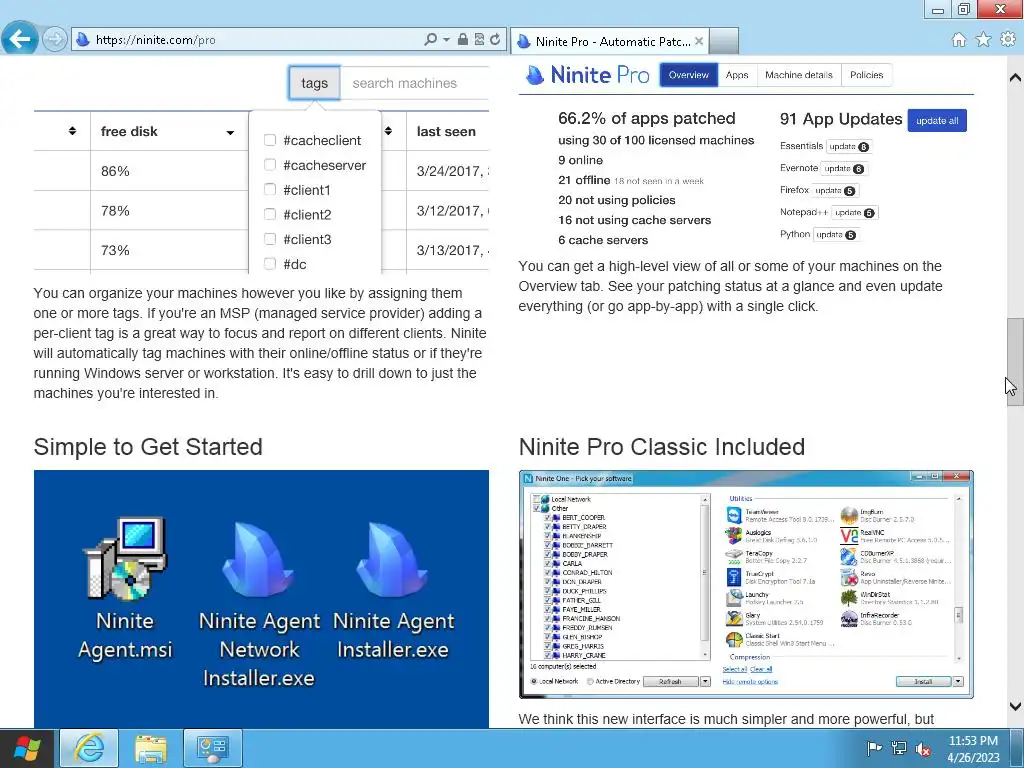Click the muted volume tray icon
Viewport: 1024px width, 768px height.
tap(923, 748)
